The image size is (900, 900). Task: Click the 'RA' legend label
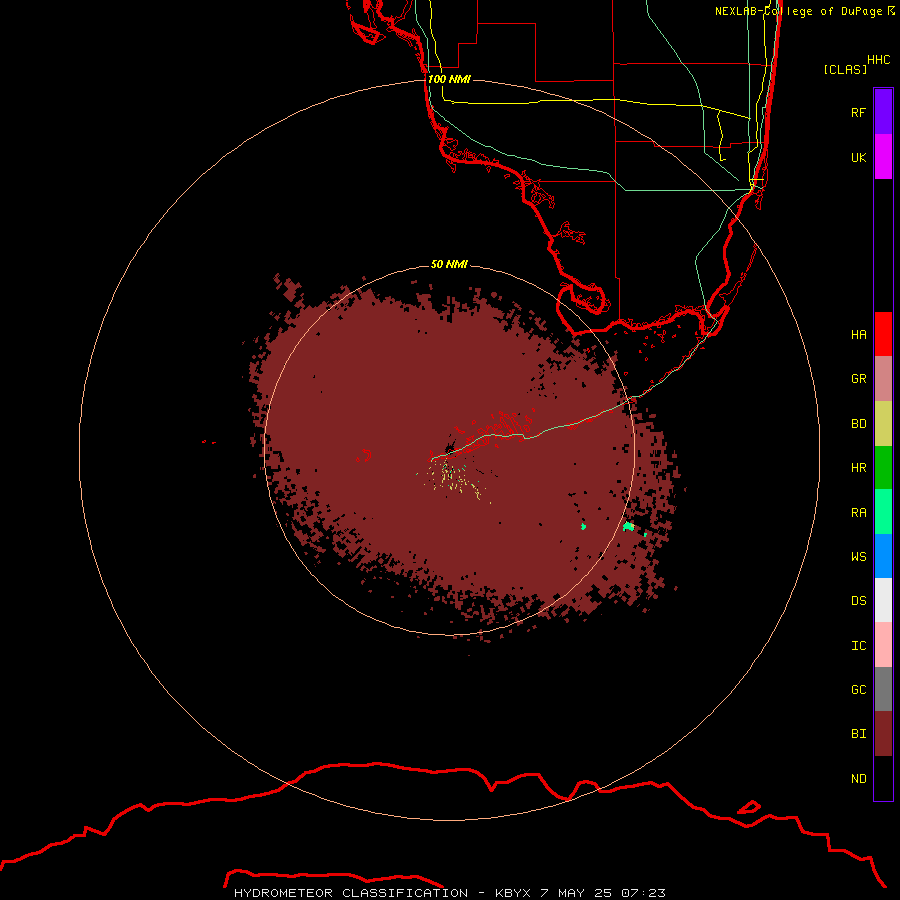click(858, 513)
